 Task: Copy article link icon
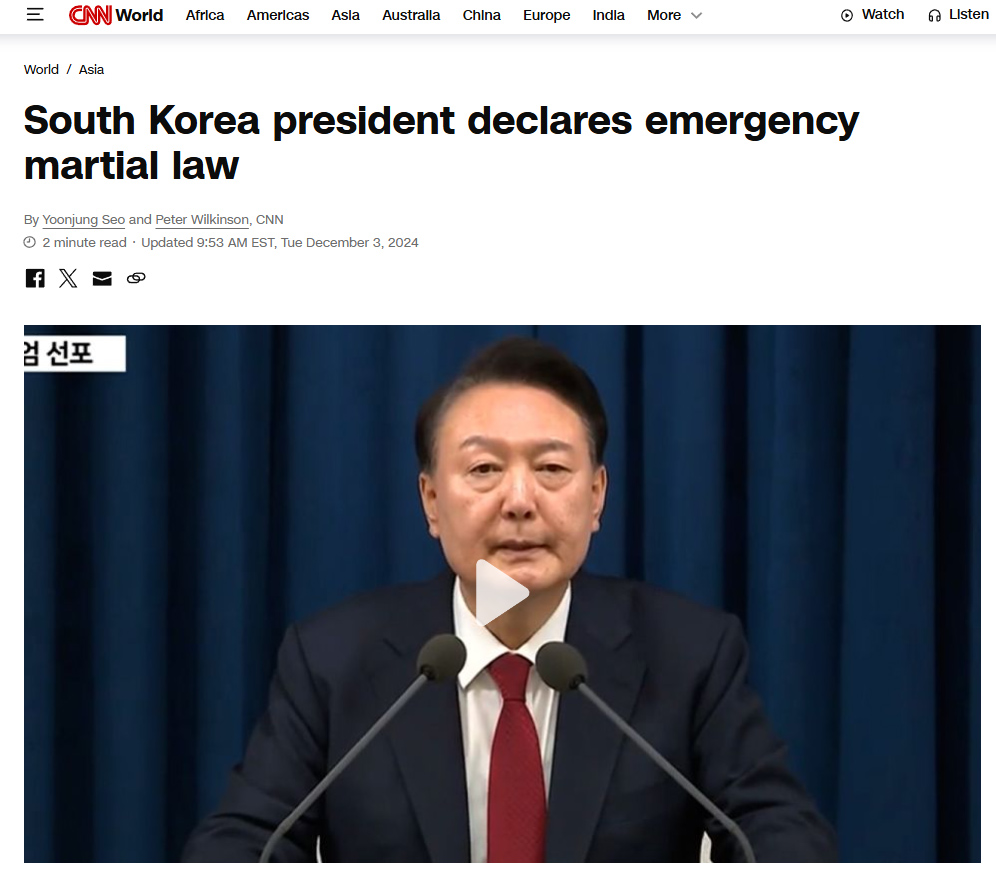click(136, 278)
